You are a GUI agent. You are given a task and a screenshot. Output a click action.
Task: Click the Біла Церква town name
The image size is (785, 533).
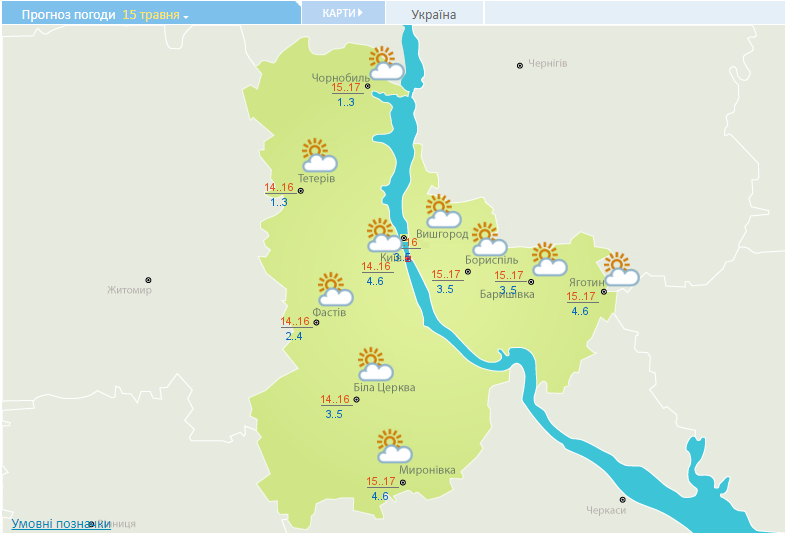[384, 388]
